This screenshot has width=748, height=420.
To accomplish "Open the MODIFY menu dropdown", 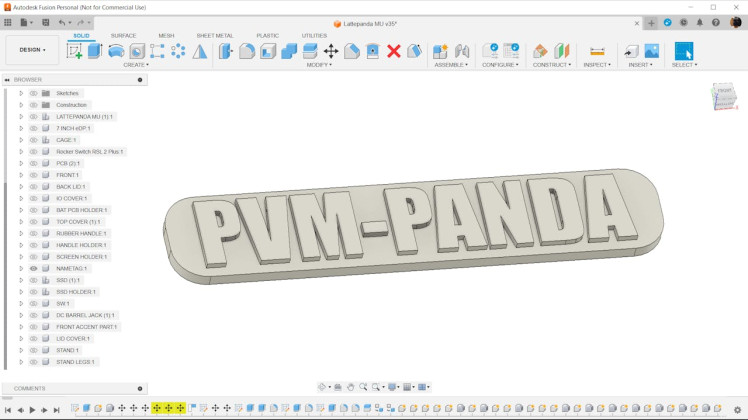I will pos(319,65).
